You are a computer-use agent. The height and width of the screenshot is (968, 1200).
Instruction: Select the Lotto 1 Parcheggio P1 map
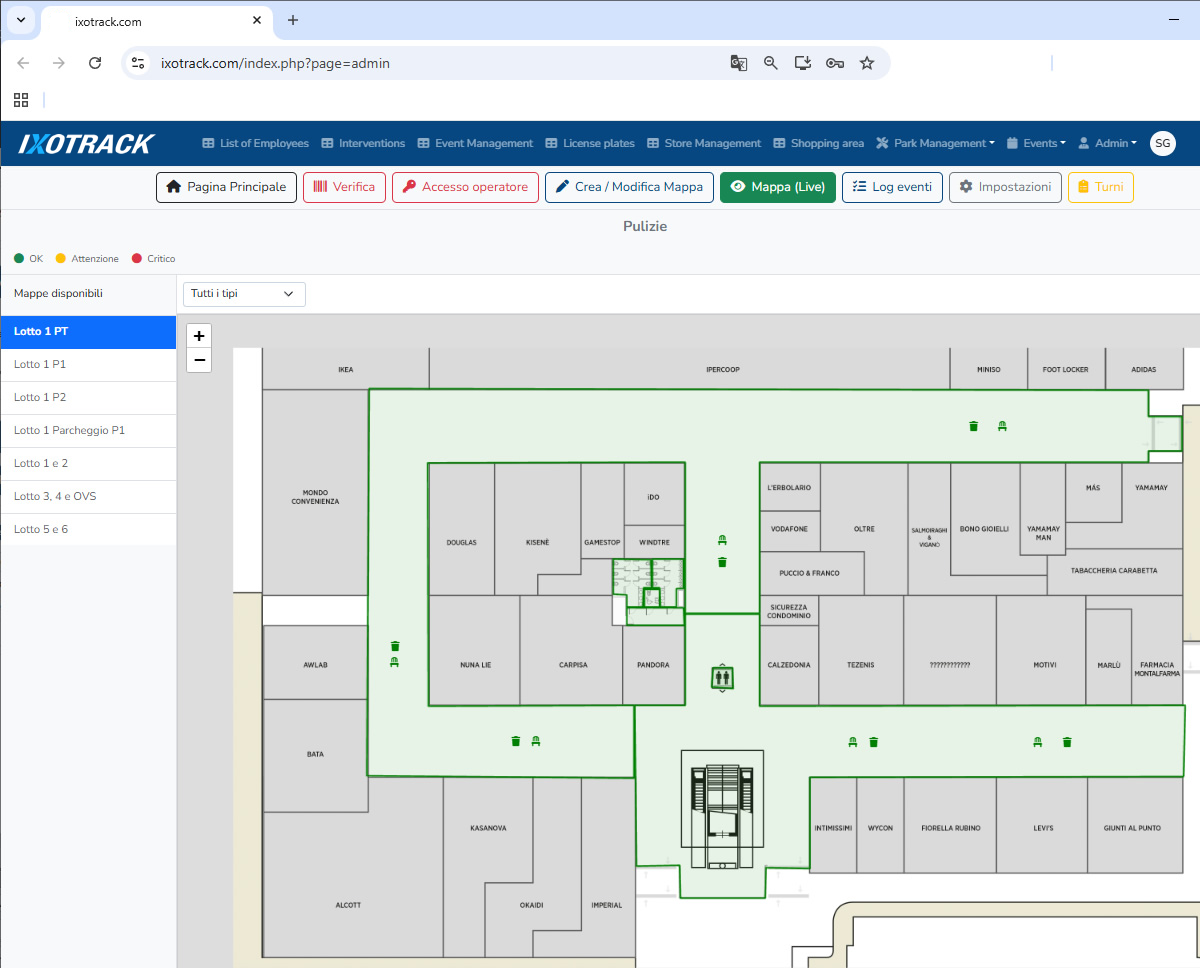88,431
